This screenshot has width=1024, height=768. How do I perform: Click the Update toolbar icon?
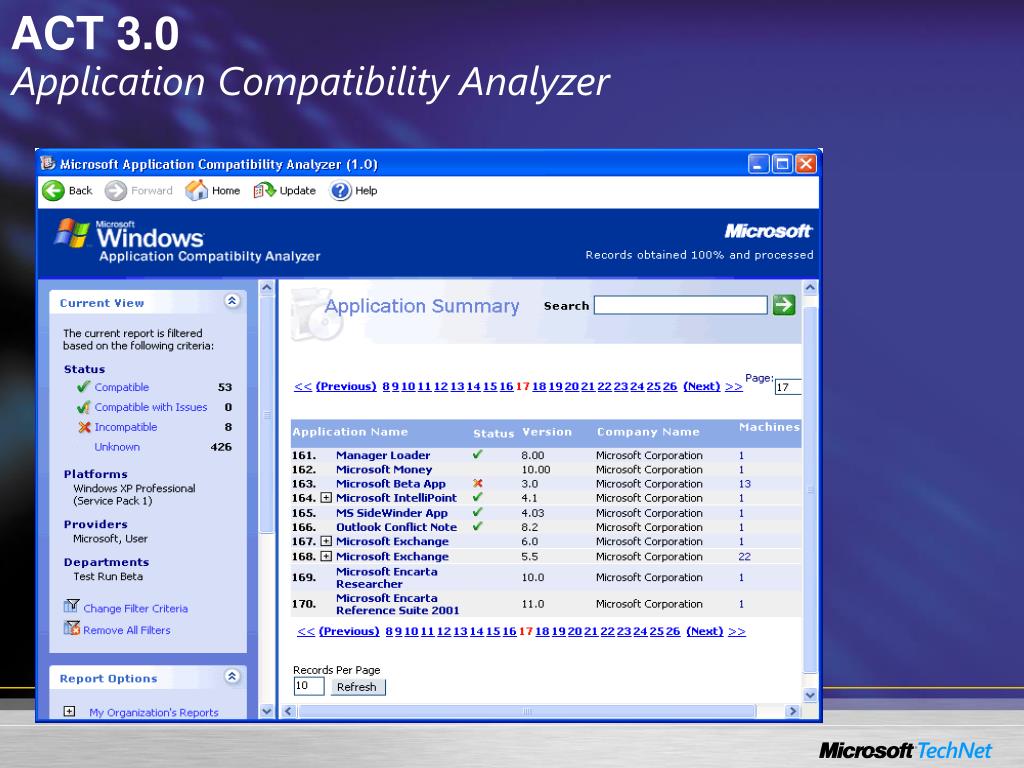pyautogui.click(x=264, y=191)
